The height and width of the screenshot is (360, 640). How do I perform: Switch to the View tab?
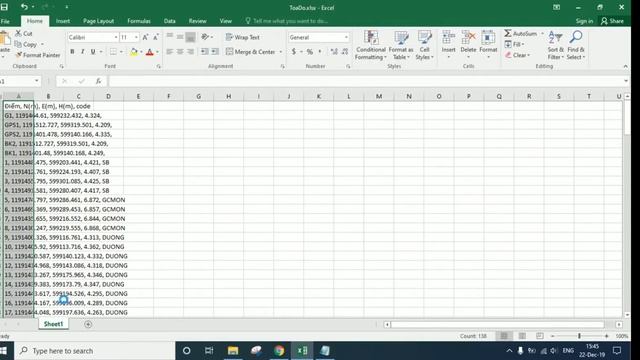(x=225, y=21)
